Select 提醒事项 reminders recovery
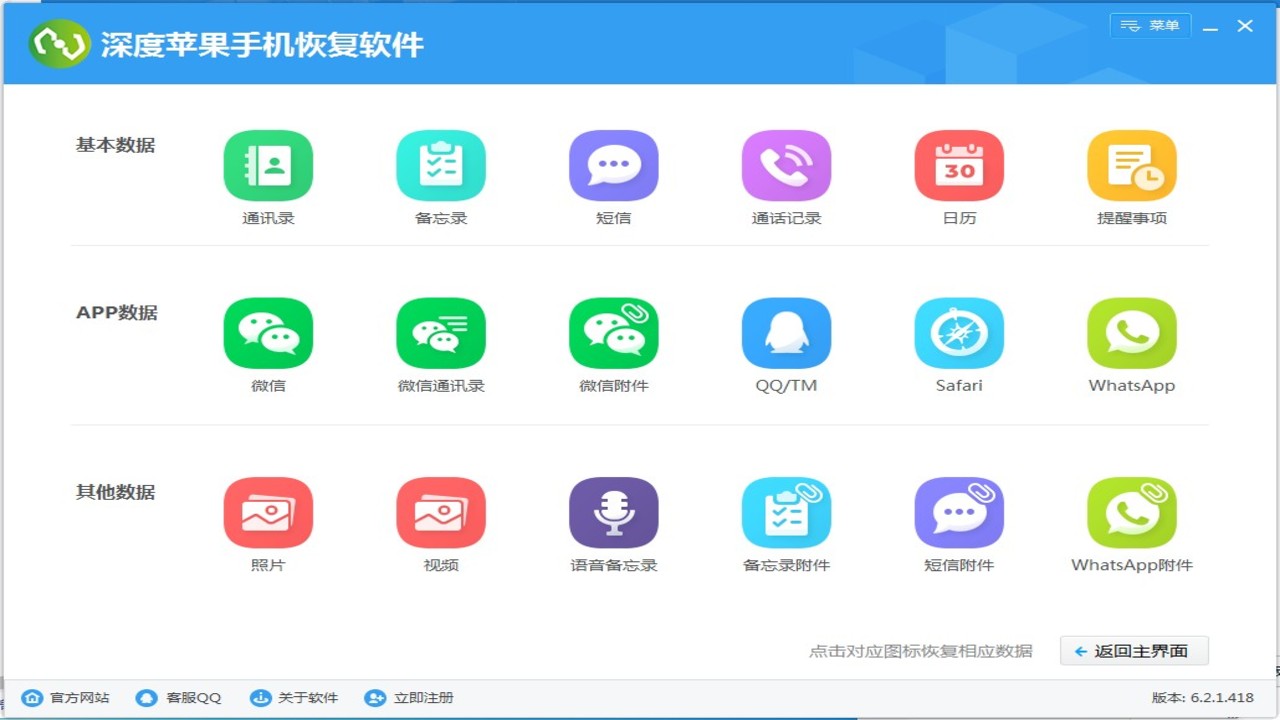 (1131, 165)
